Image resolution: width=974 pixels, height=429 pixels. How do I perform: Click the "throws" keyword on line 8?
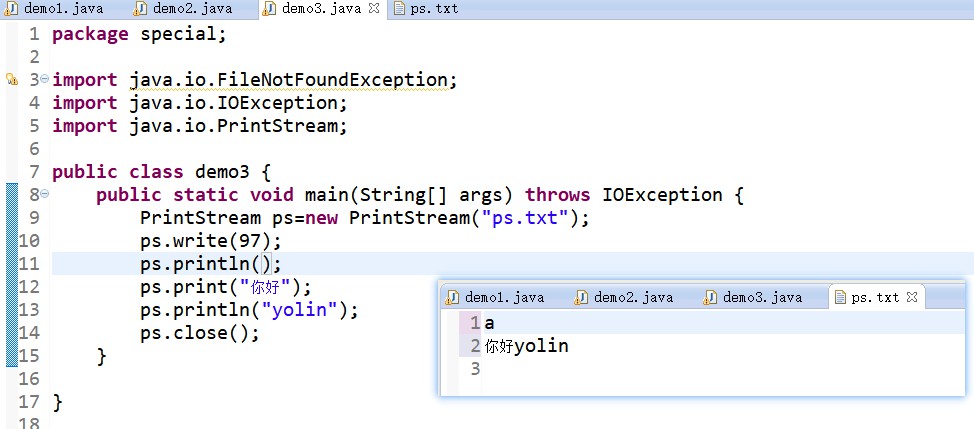coord(558,195)
